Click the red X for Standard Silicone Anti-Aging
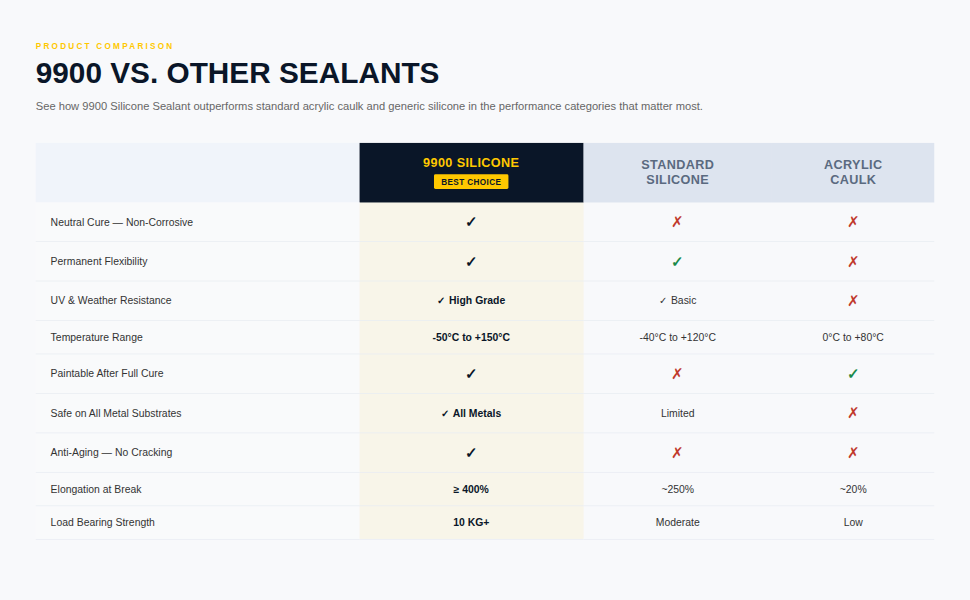This screenshot has height=600, width=970. (x=677, y=453)
